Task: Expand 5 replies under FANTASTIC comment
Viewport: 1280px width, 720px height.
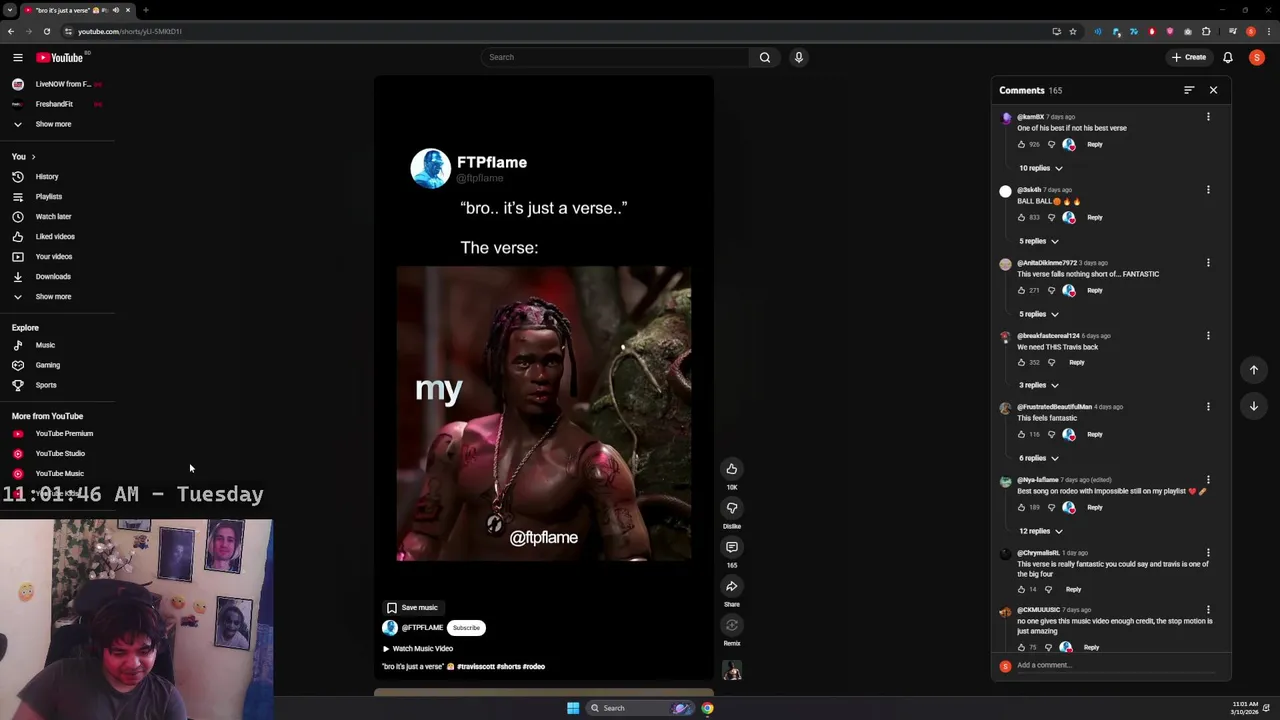Action: pos(1039,314)
